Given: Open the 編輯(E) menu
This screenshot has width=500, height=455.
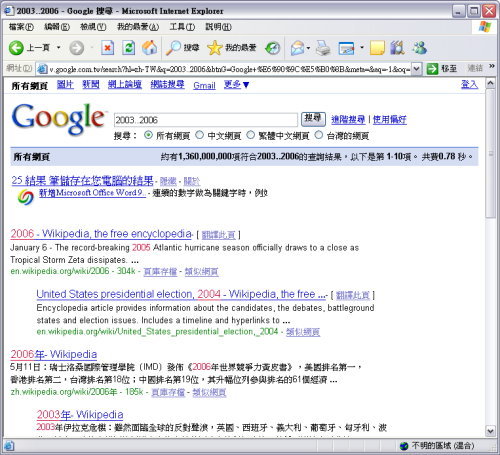Looking at the screenshot, I should click(57, 27).
